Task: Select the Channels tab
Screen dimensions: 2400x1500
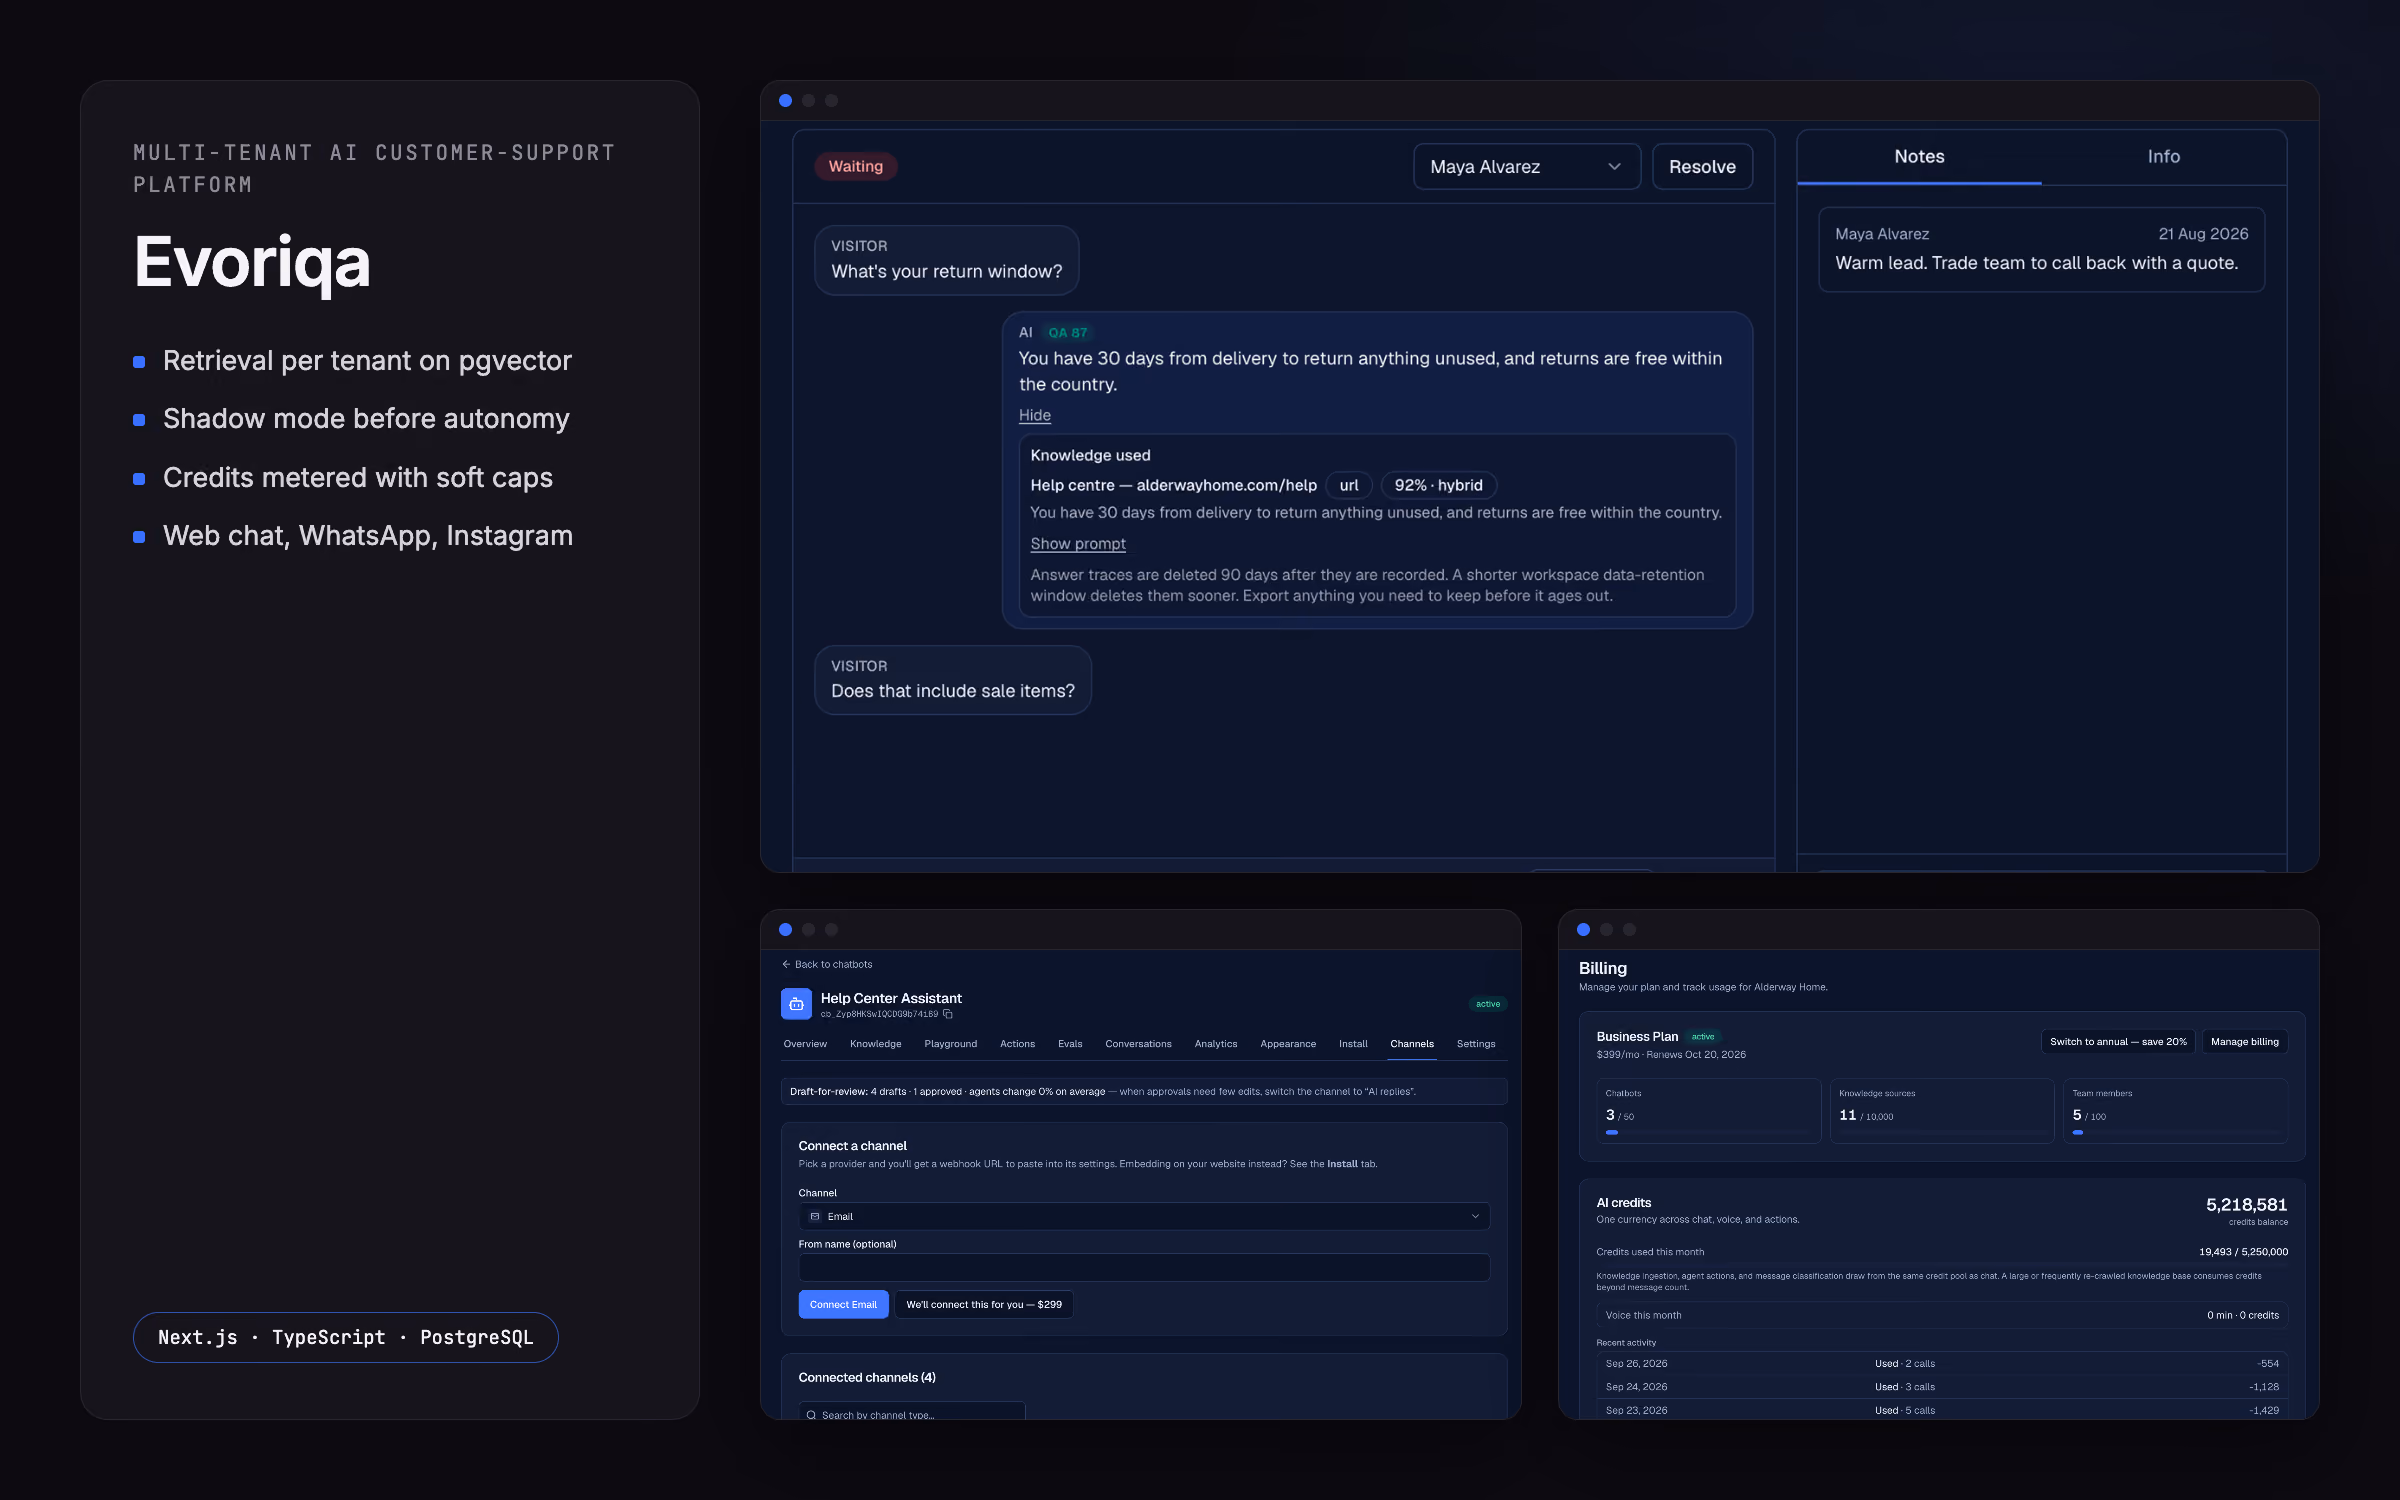Action: pos(1411,1044)
